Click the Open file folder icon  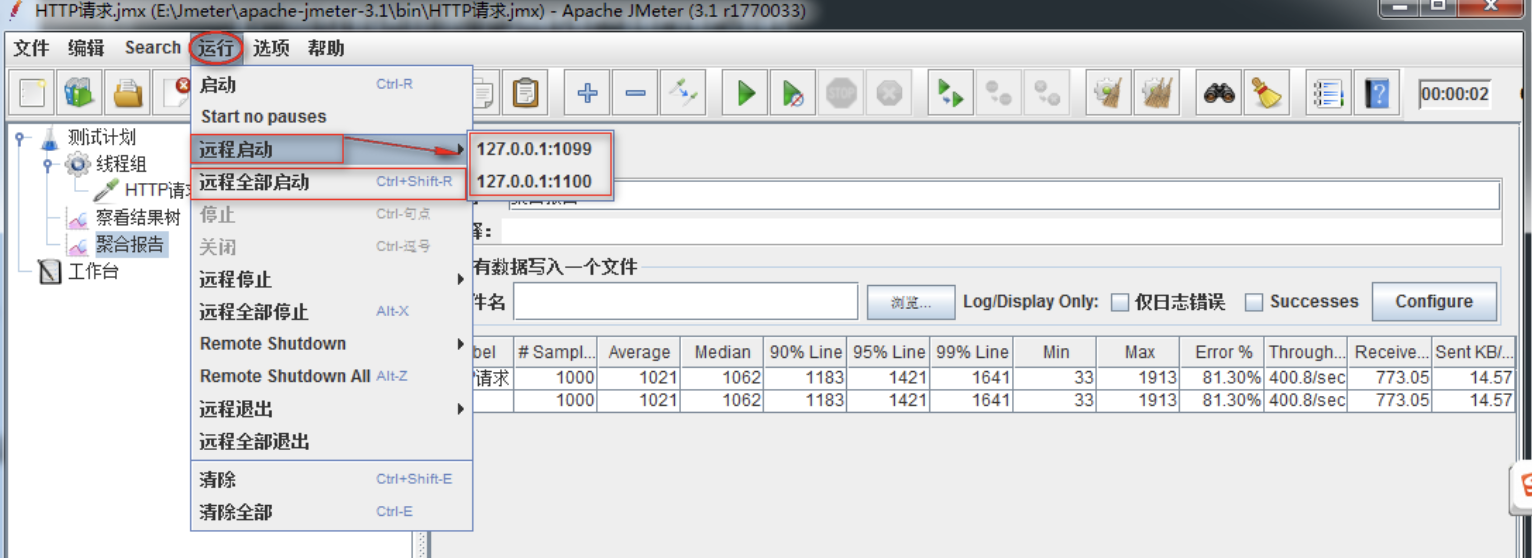click(128, 94)
